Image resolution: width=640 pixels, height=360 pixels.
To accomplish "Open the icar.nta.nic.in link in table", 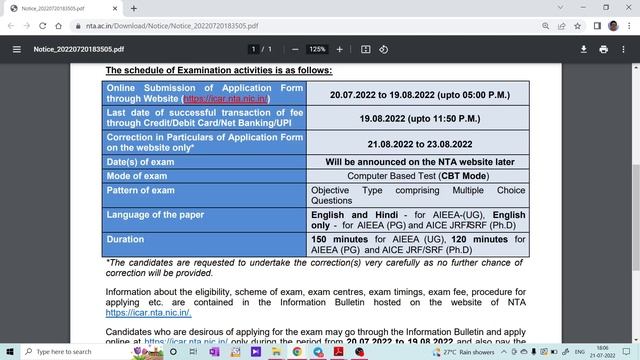I will 226,99.
